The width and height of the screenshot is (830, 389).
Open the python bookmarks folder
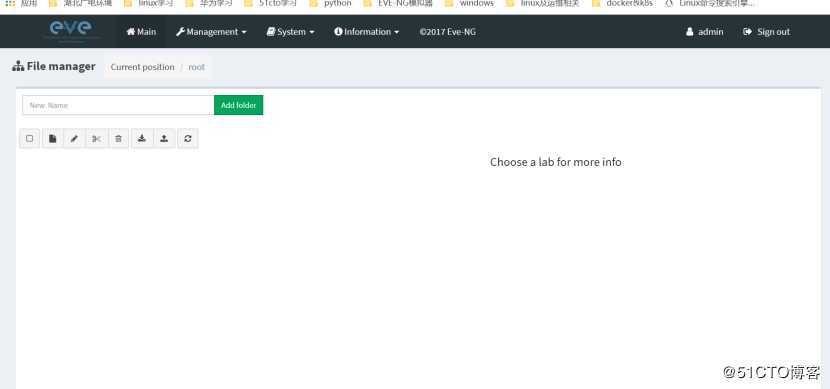(x=331, y=3)
